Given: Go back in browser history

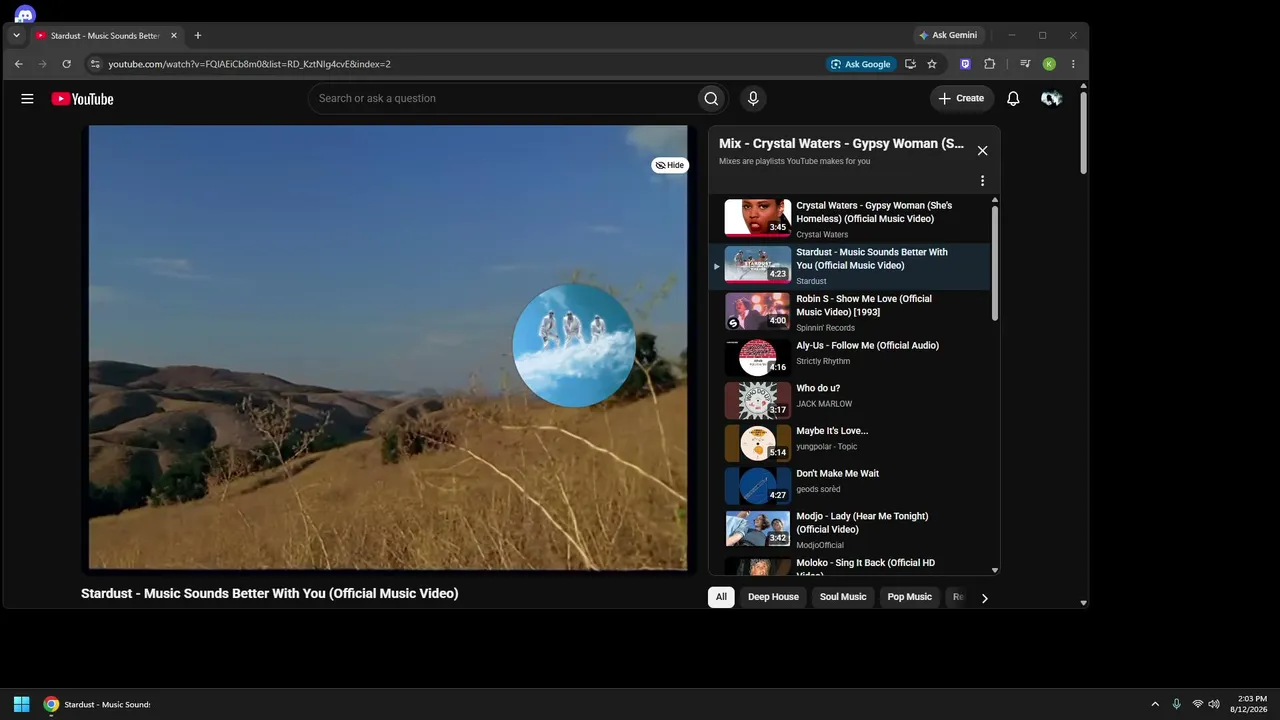Looking at the screenshot, I should 18,64.
